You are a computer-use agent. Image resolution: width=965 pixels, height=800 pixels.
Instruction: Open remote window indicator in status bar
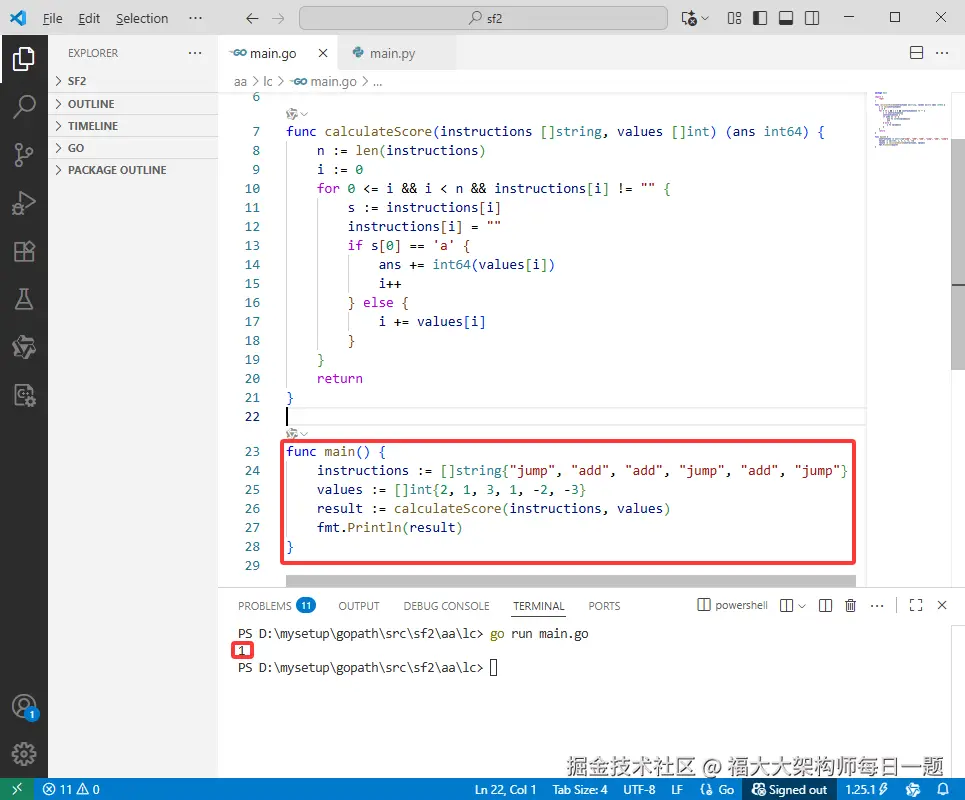(17, 789)
